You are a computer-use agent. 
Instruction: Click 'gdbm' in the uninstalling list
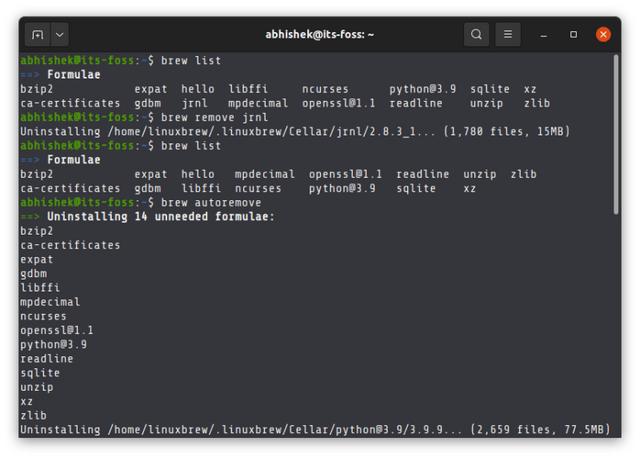[x=33, y=273]
